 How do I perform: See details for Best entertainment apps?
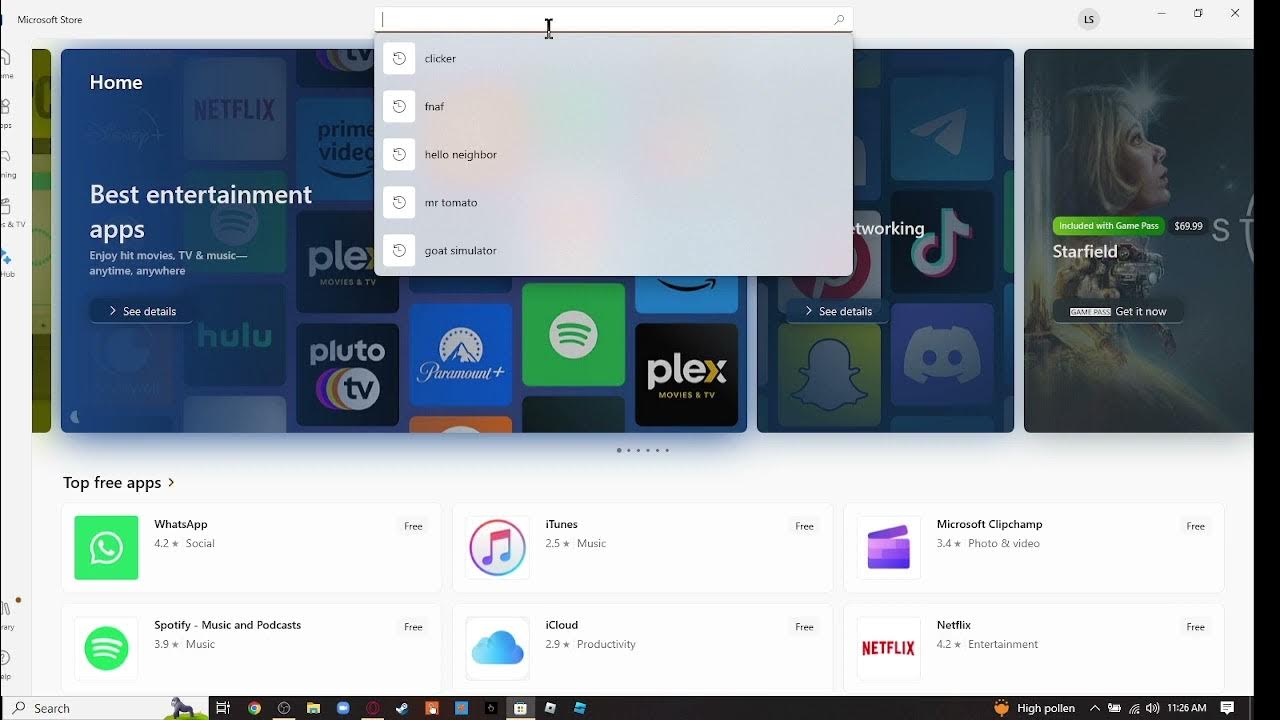click(x=141, y=311)
